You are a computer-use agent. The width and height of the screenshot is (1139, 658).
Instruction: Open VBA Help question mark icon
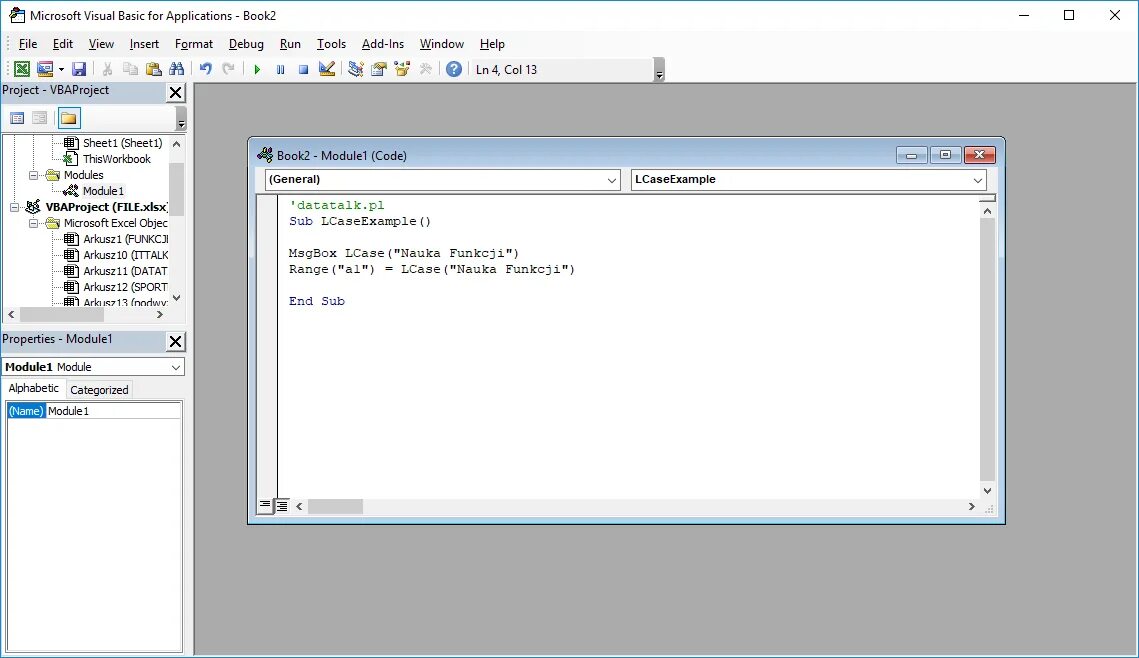[454, 69]
